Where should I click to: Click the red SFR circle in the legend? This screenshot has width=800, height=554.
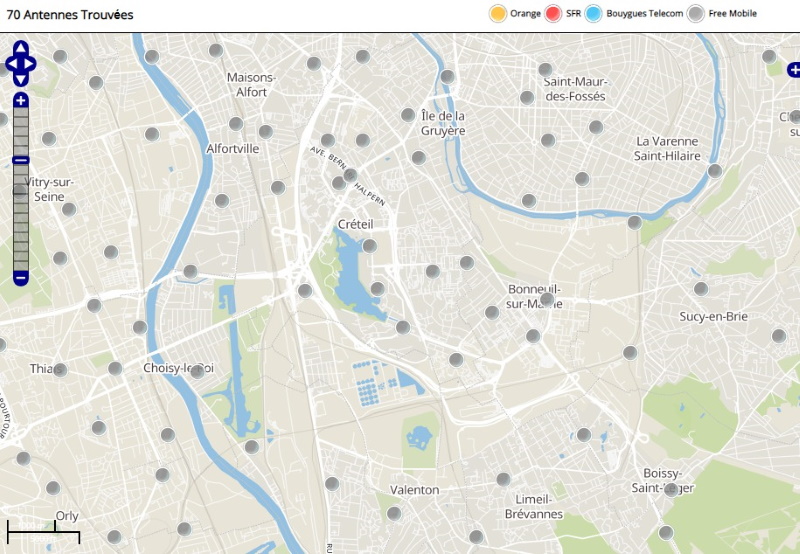(x=553, y=14)
